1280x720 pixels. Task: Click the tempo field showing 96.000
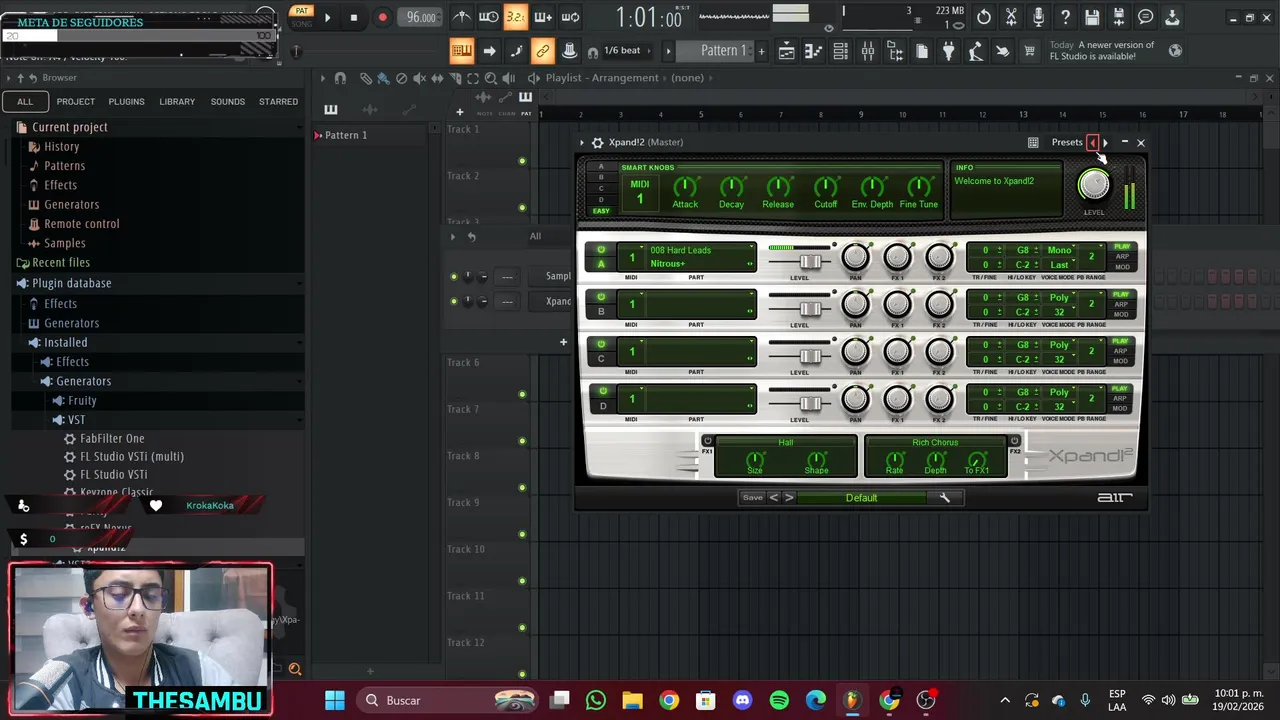pos(421,17)
